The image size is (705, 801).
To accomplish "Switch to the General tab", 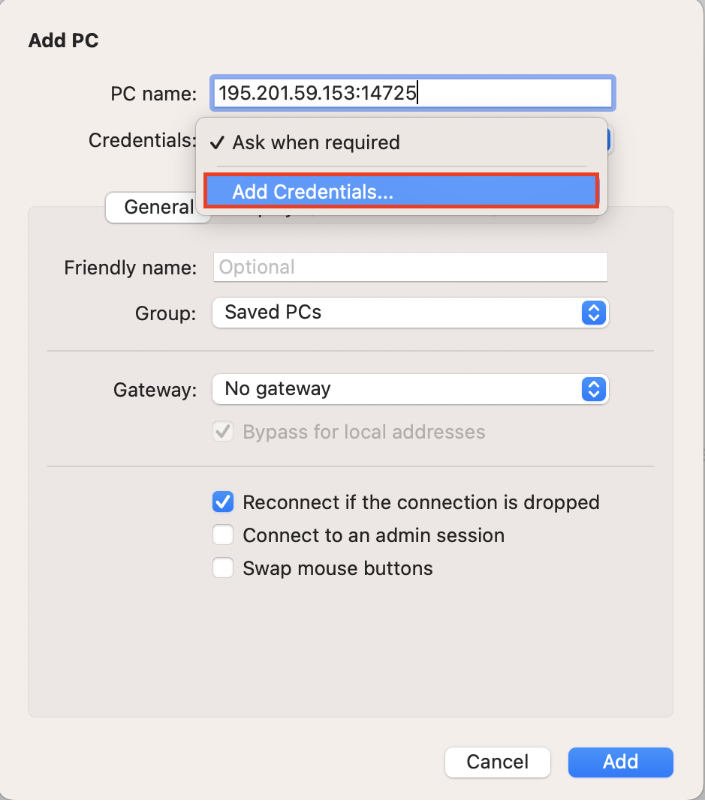I will [x=157, y=207].
